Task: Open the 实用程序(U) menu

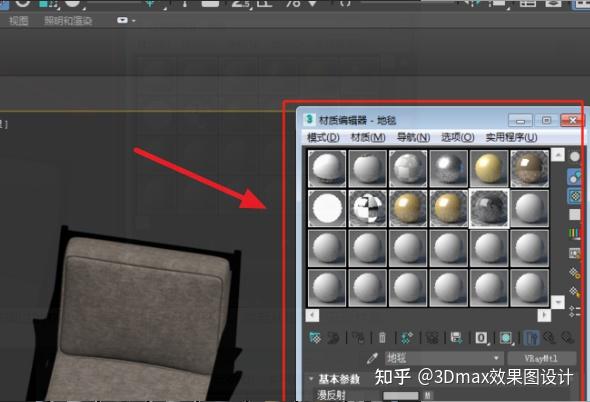Action: tap(511, 137)
